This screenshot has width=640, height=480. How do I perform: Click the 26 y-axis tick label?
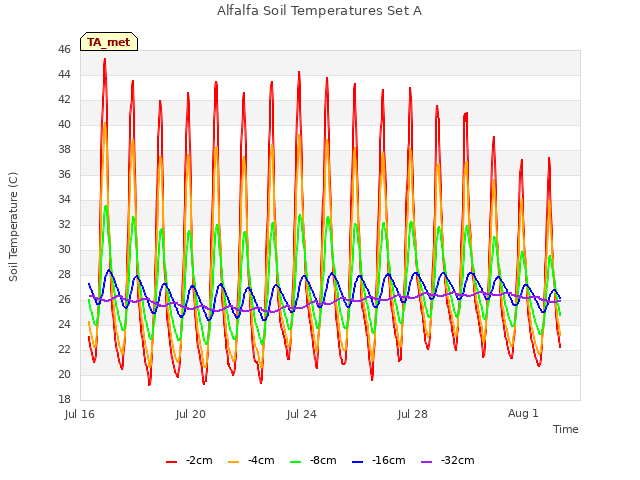[64, 299]
